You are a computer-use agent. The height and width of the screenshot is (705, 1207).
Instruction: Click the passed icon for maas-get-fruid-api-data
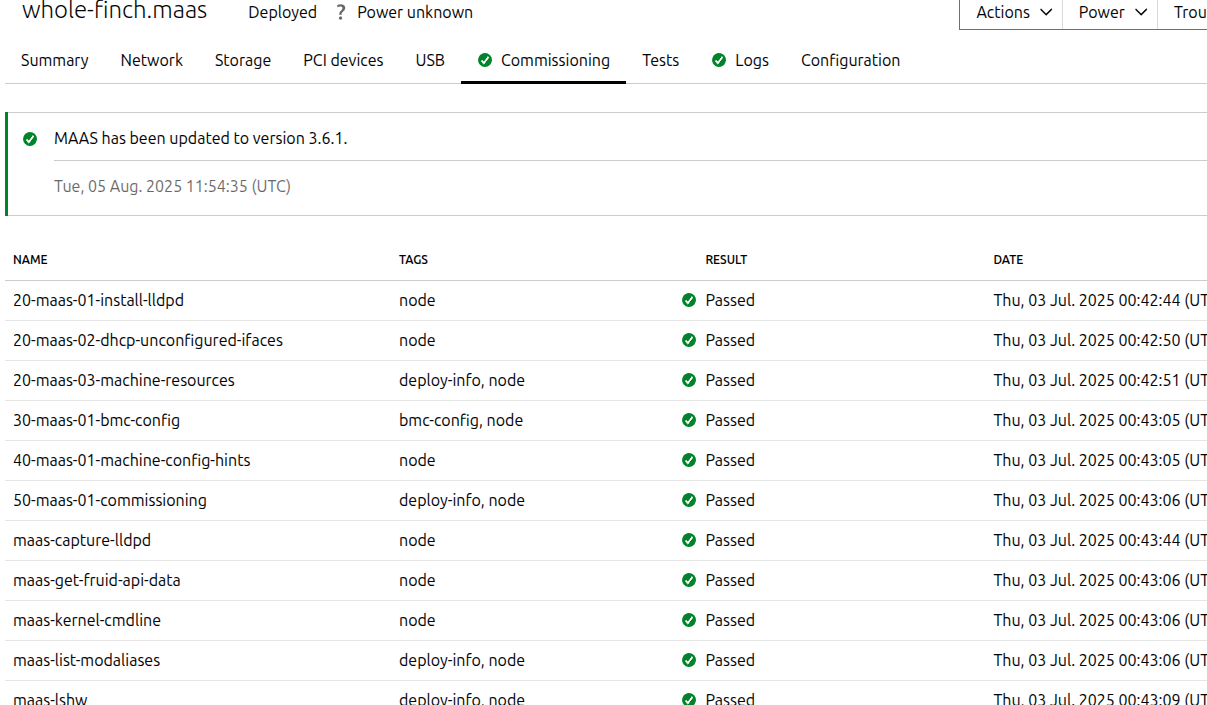689,580
